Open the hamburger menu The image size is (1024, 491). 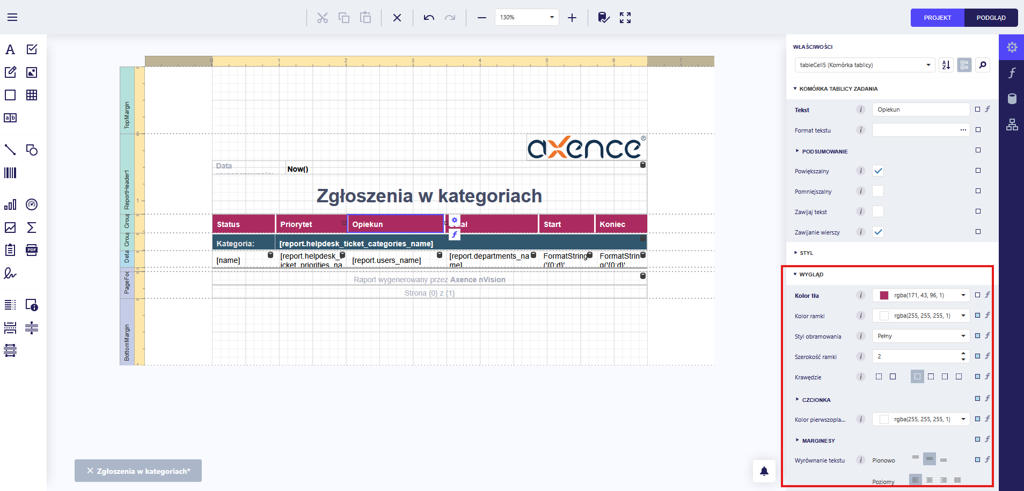coord(12,17)
